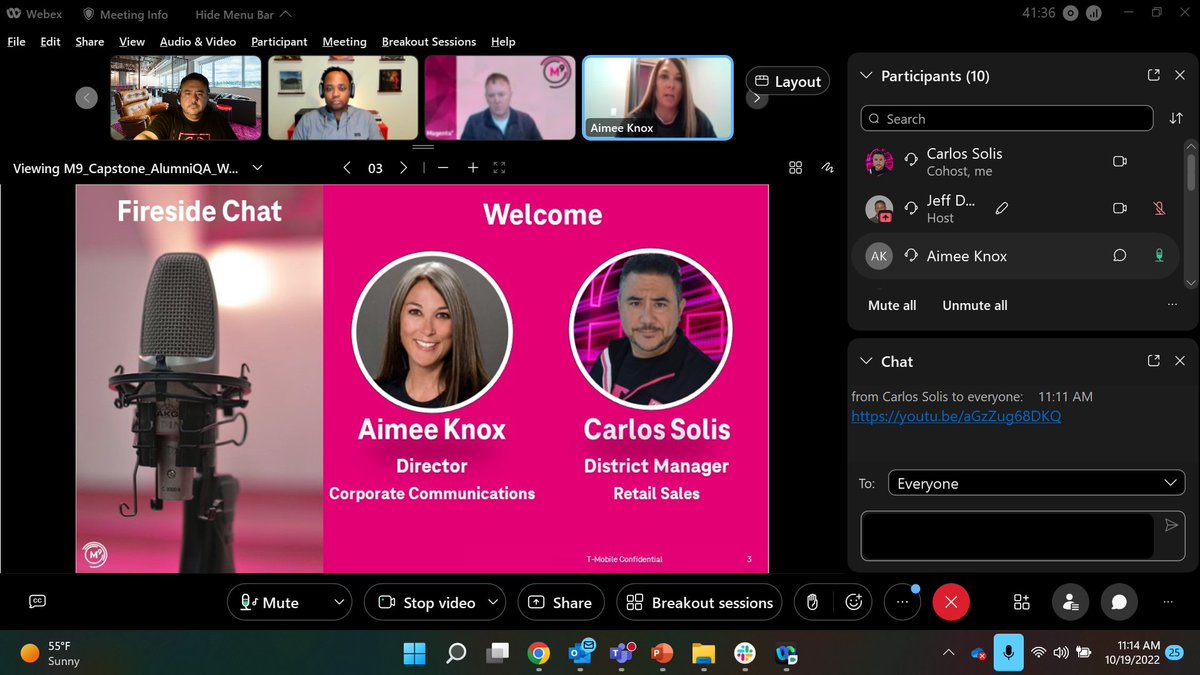Open the Share menu in menu bar
The width and height of the screenshot is (1200, 675).
(x=89, y=41)
